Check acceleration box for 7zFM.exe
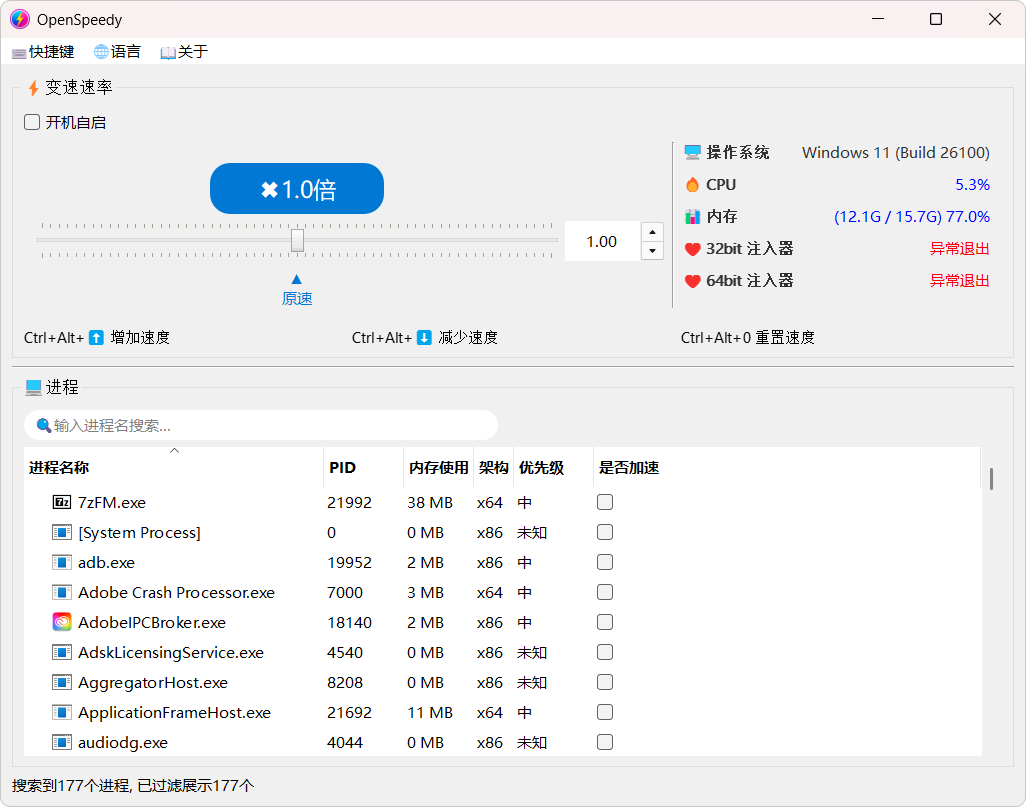 pyautogui.click(x=605, y=502)
